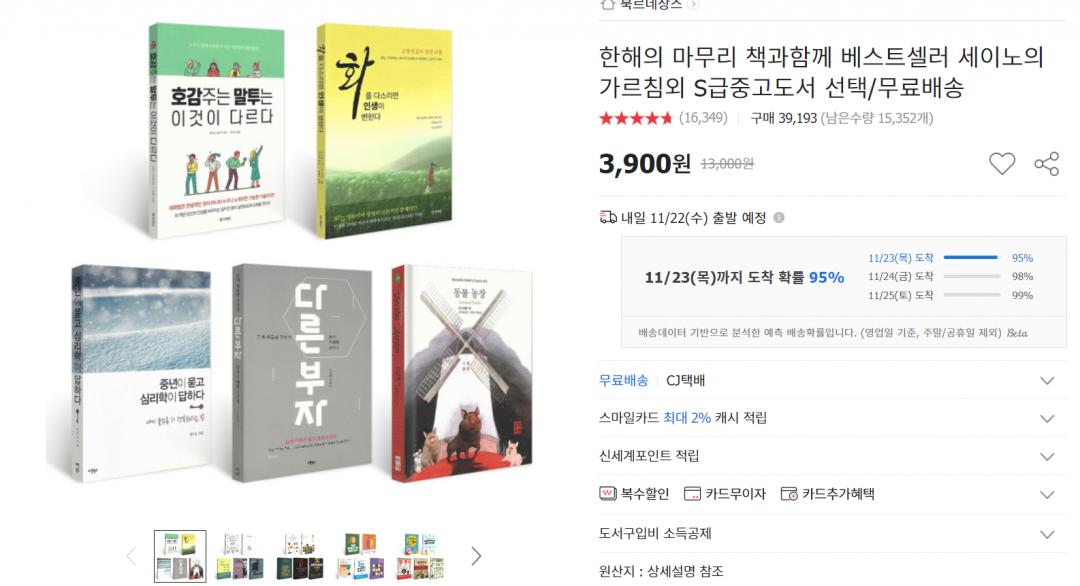Show previous thumbnails with left arrow
Image resolution: width=1080 pixels, height=586 pixels.
(131, 556)
